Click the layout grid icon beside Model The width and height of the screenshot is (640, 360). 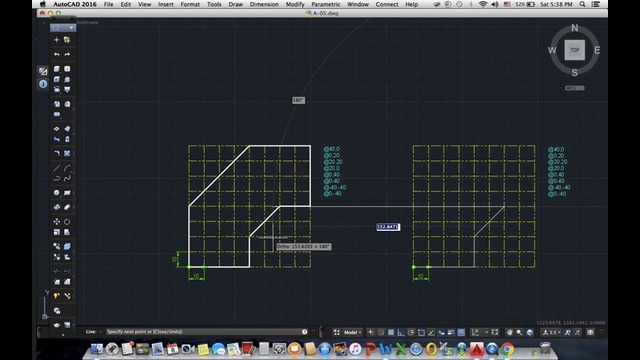(337, 332)
